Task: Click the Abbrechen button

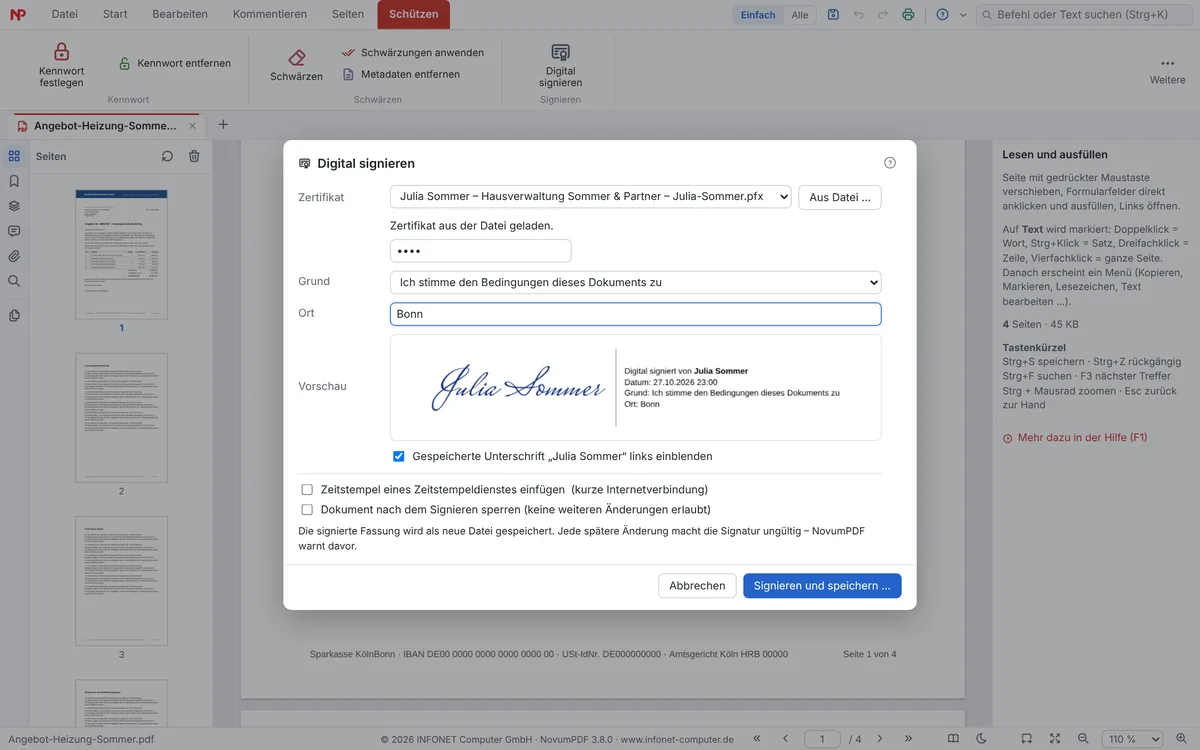Action: [x=697, y=586]
